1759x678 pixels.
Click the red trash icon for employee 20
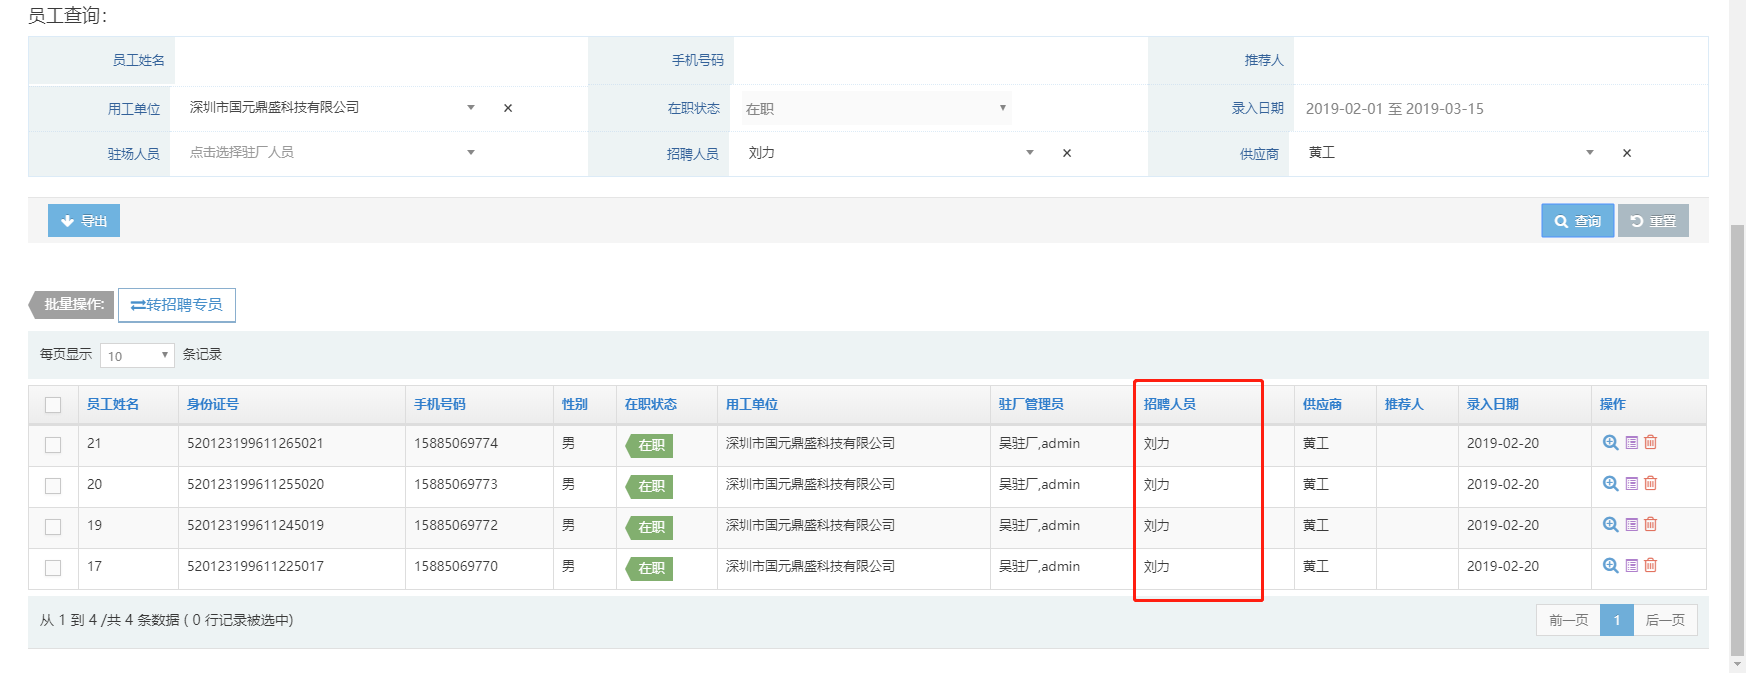click(x=1651, y=484)
